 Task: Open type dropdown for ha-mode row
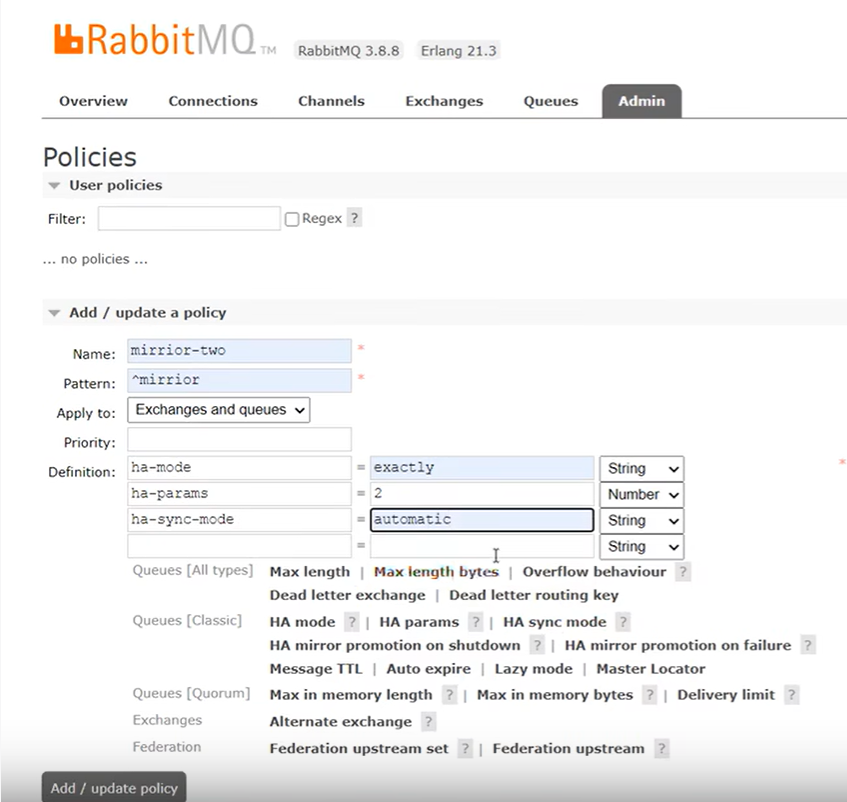(642, 468)
